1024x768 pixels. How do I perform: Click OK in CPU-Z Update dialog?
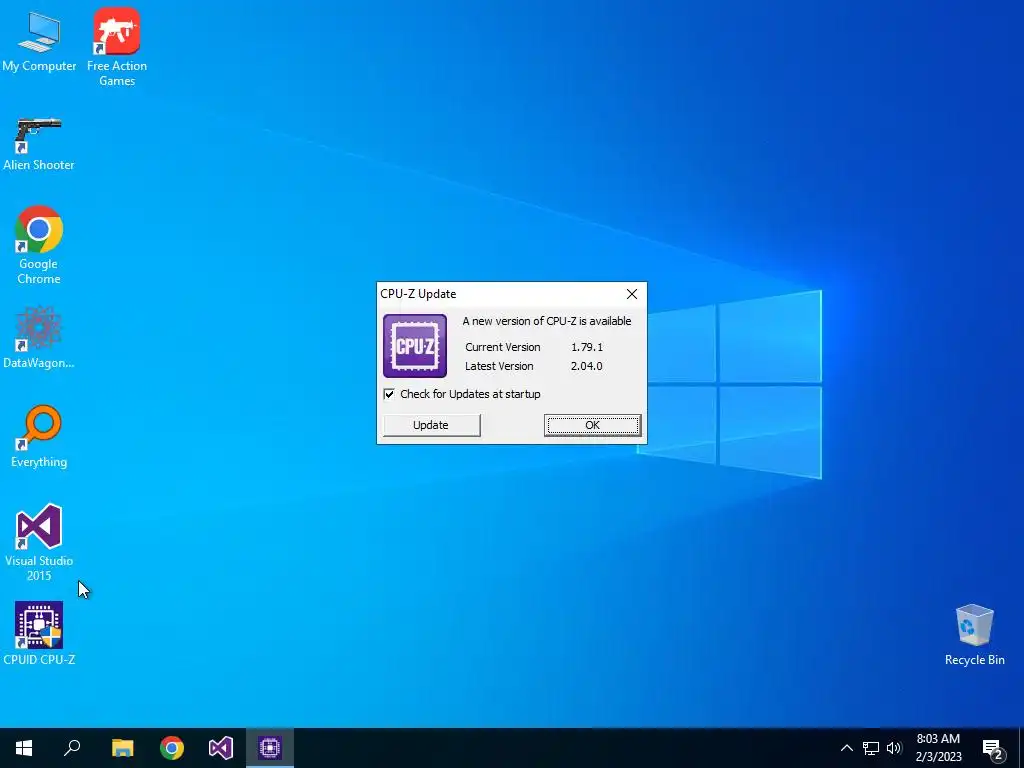click(592, 425)
